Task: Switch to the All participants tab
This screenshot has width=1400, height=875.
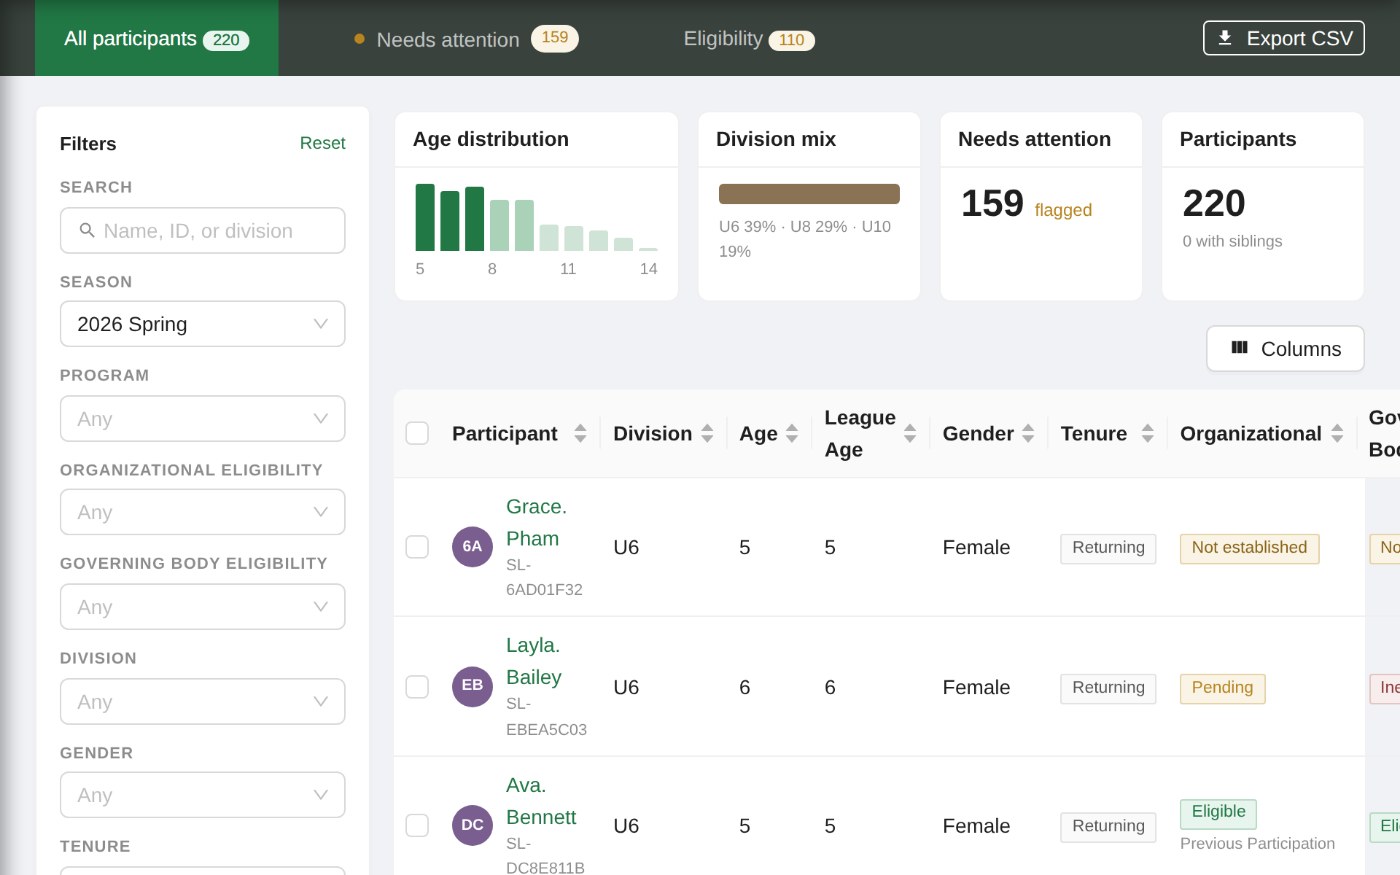Action: pyautogui.click(x=157, y=38)
